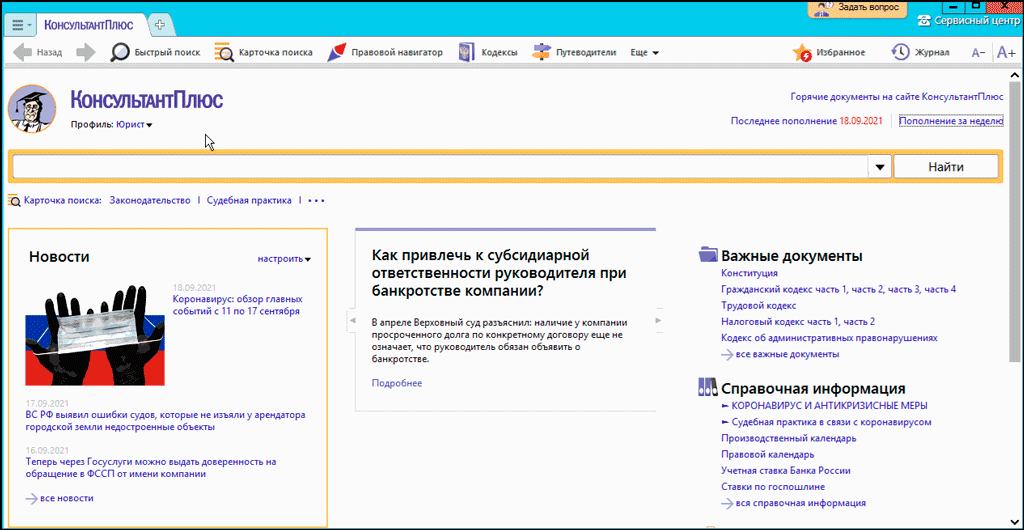
Task: Open Учетная ставка Банка России link
Action: coord(786,471)
